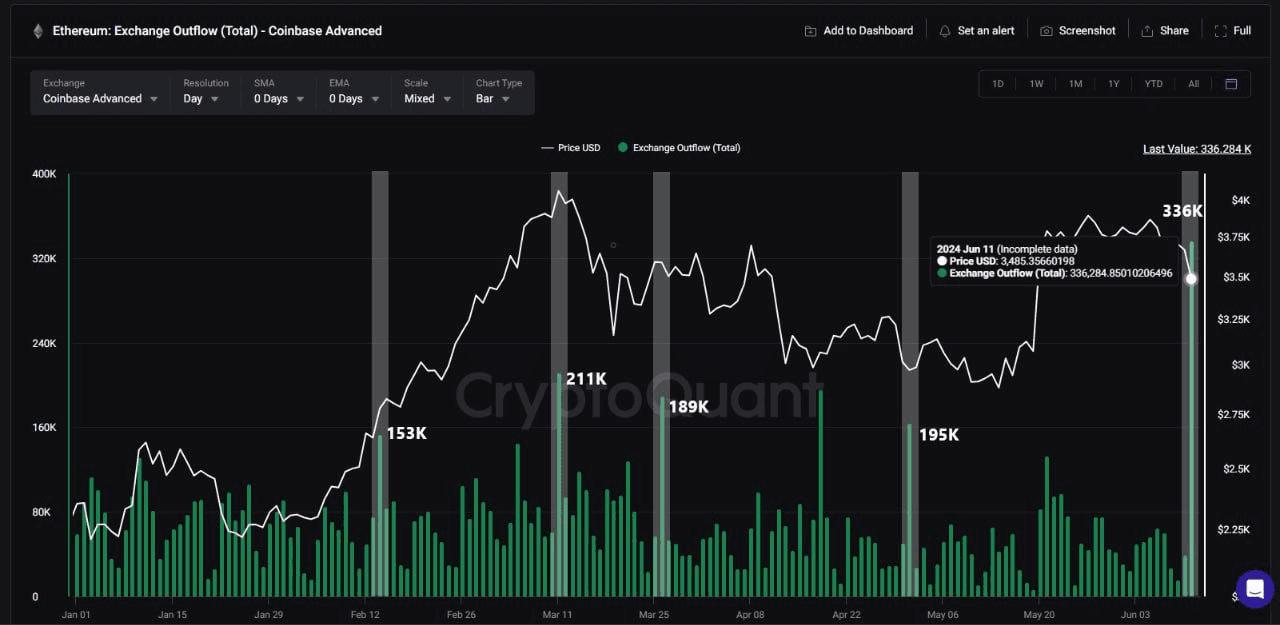
Task: Expand the Chart Type dropdown set to Bar
Action: 493,99
